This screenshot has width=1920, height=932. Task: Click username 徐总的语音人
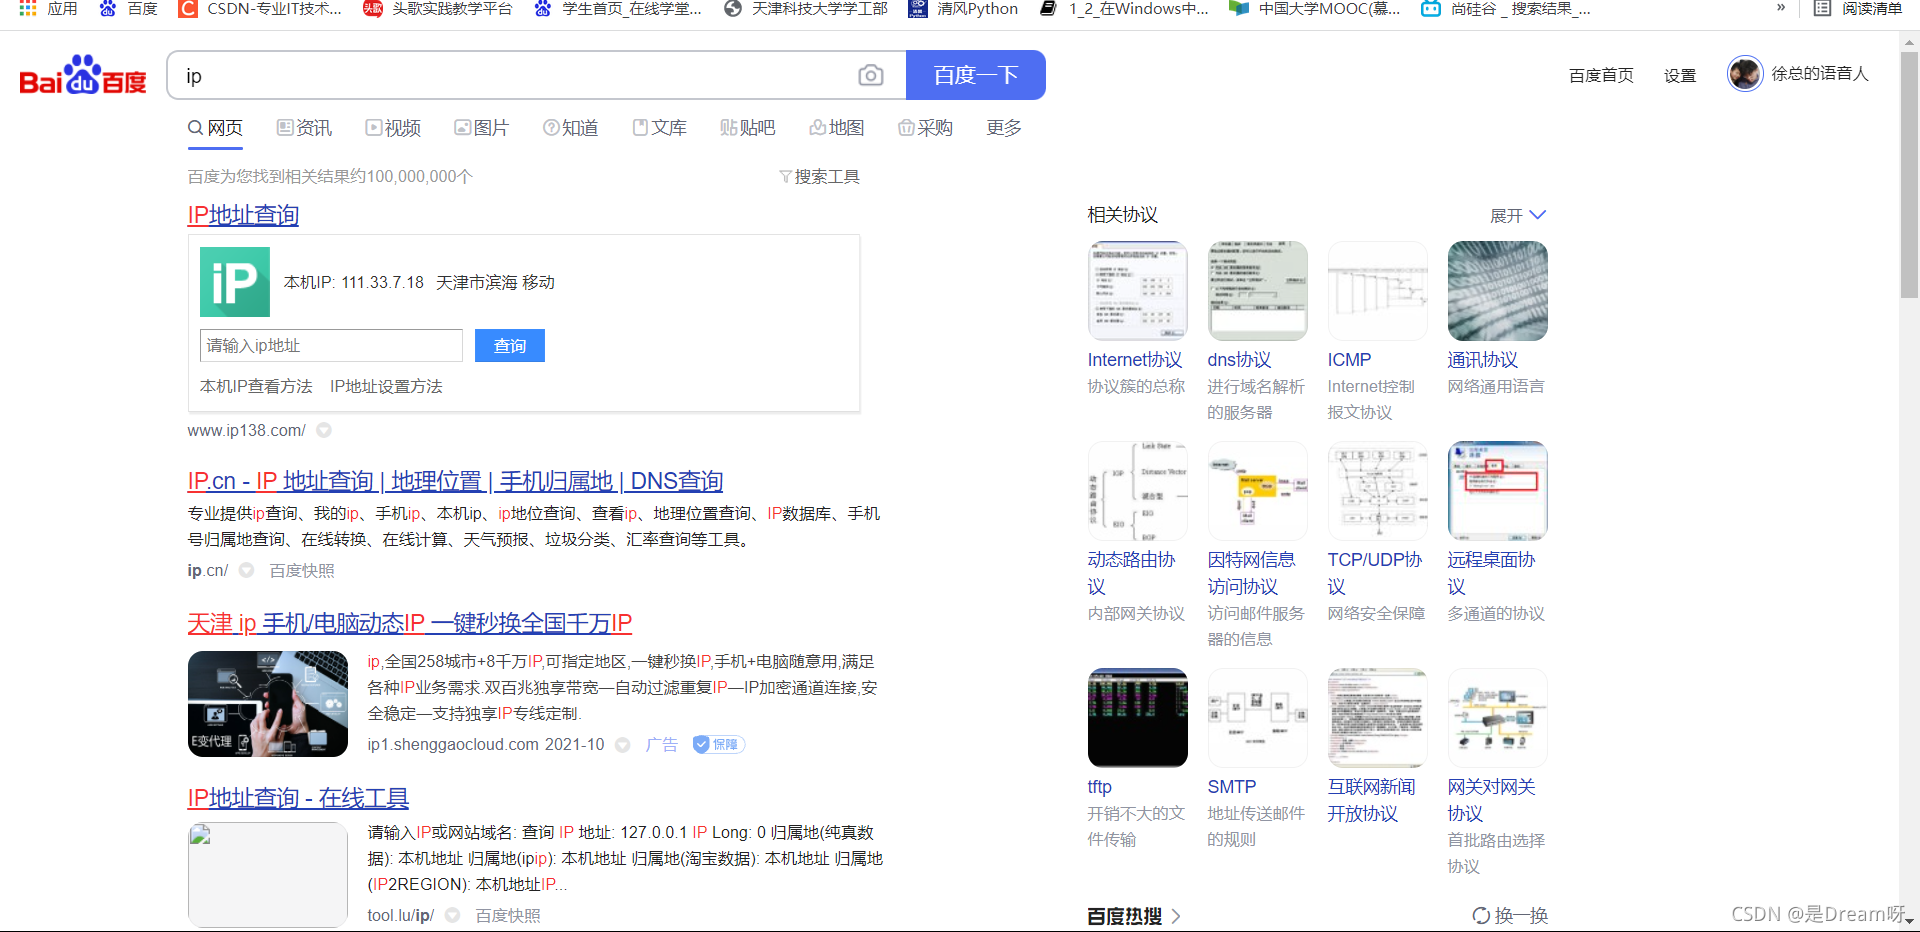pos(1820,74)
